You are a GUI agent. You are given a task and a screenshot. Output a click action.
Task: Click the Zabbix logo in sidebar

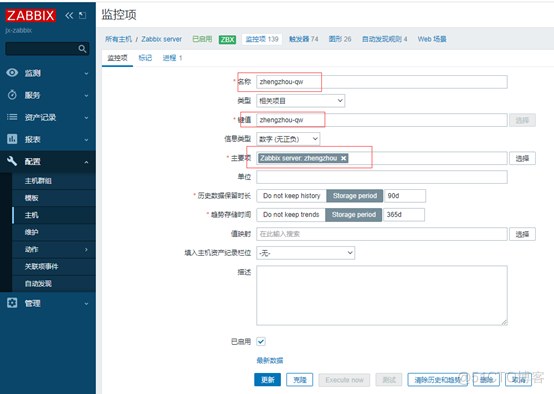(x=31, y=16)
